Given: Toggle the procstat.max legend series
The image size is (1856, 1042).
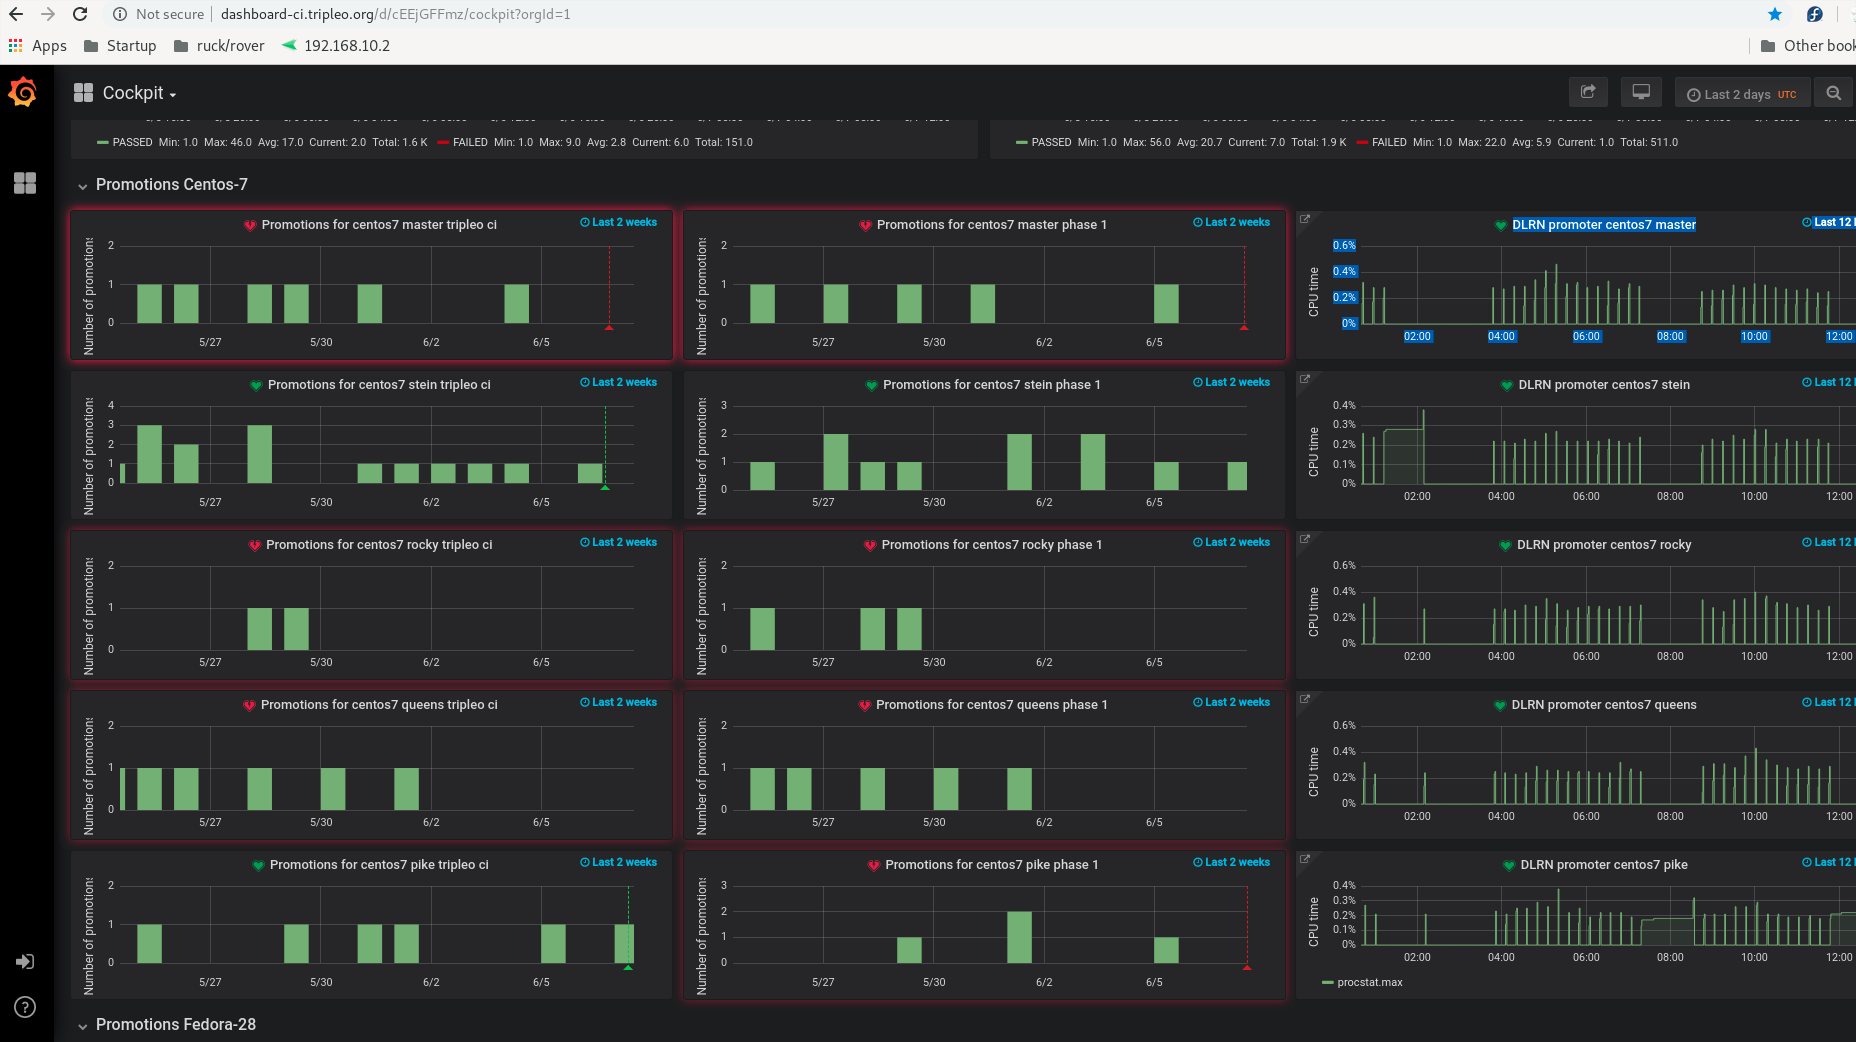Looking at the screenshot, I should pyautogui.click(x=1368, y=982).
